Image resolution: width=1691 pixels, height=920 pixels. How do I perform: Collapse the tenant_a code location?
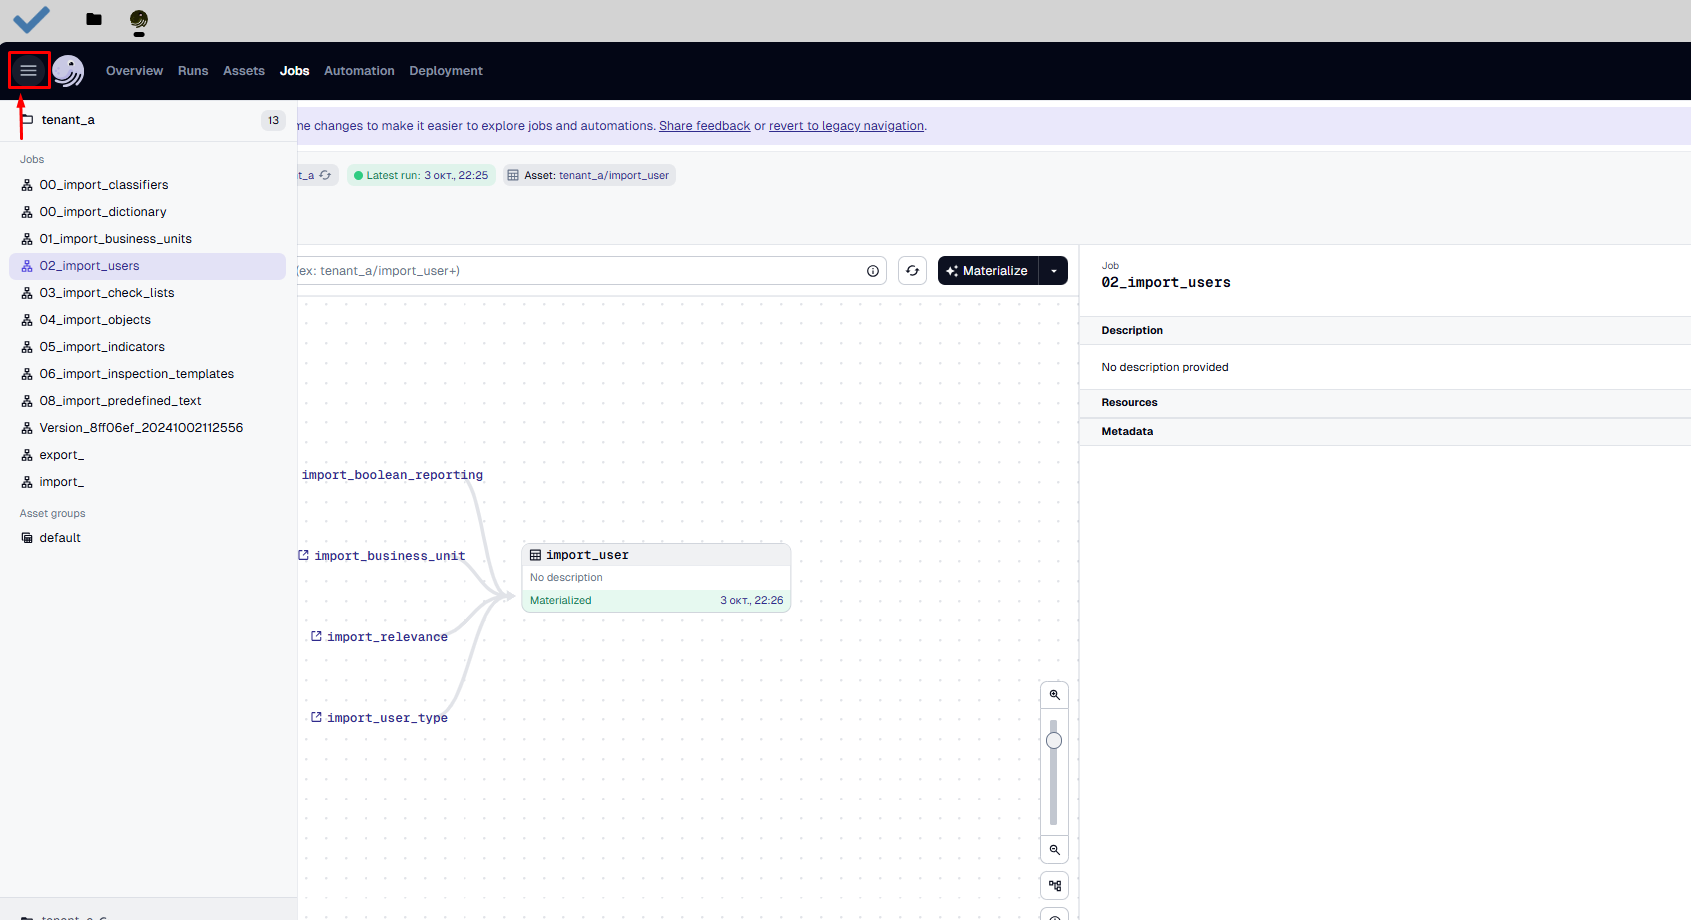click(68, 120)
